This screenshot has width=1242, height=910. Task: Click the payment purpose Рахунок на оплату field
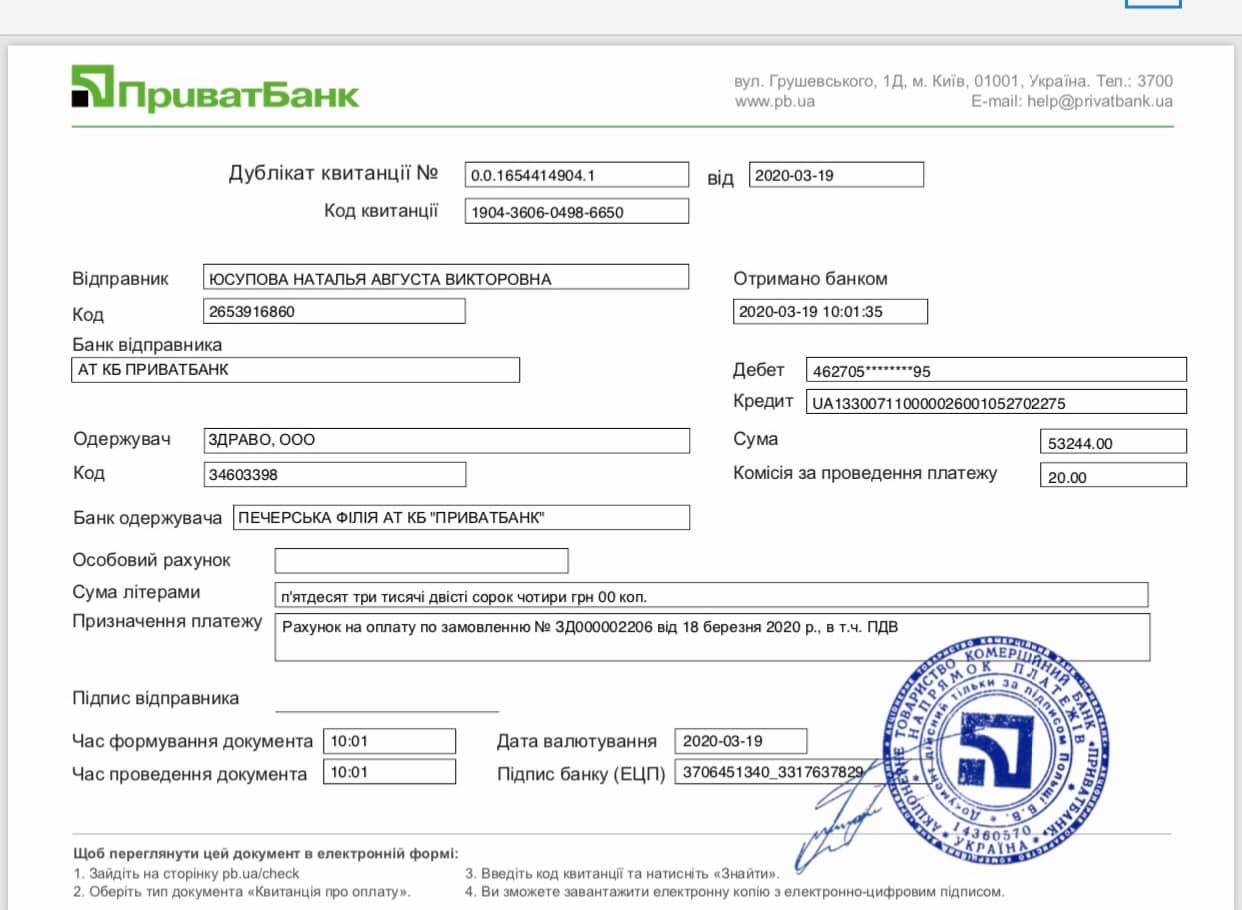point(712,637)
